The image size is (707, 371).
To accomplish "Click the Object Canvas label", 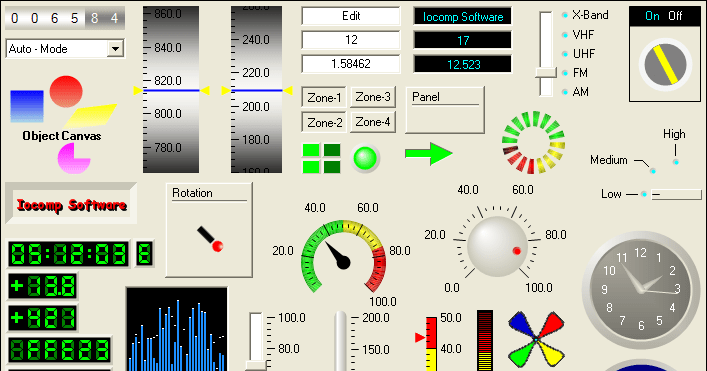I will pos(62,136).
